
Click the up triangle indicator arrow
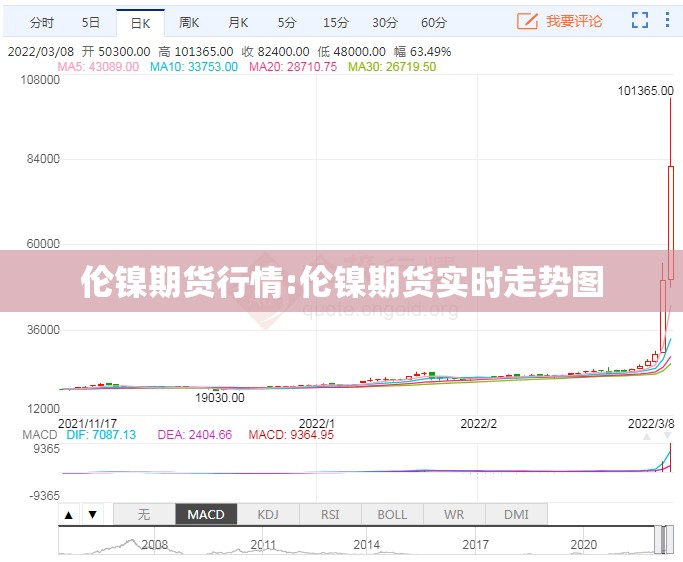[x=68, y=515]
